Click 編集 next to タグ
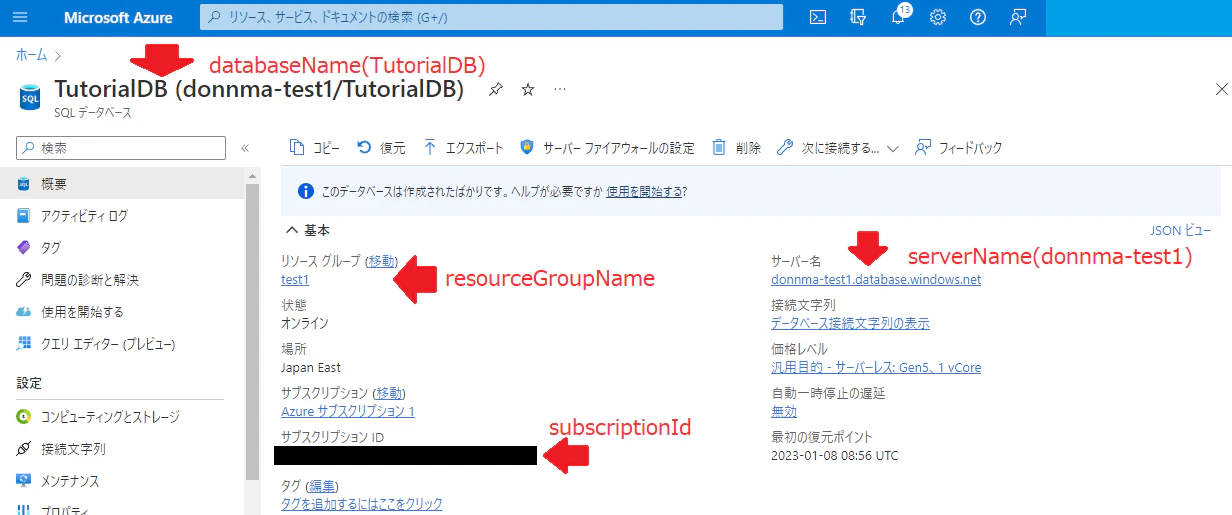This screenshot has height=515, width=1232. click(322, 486)
